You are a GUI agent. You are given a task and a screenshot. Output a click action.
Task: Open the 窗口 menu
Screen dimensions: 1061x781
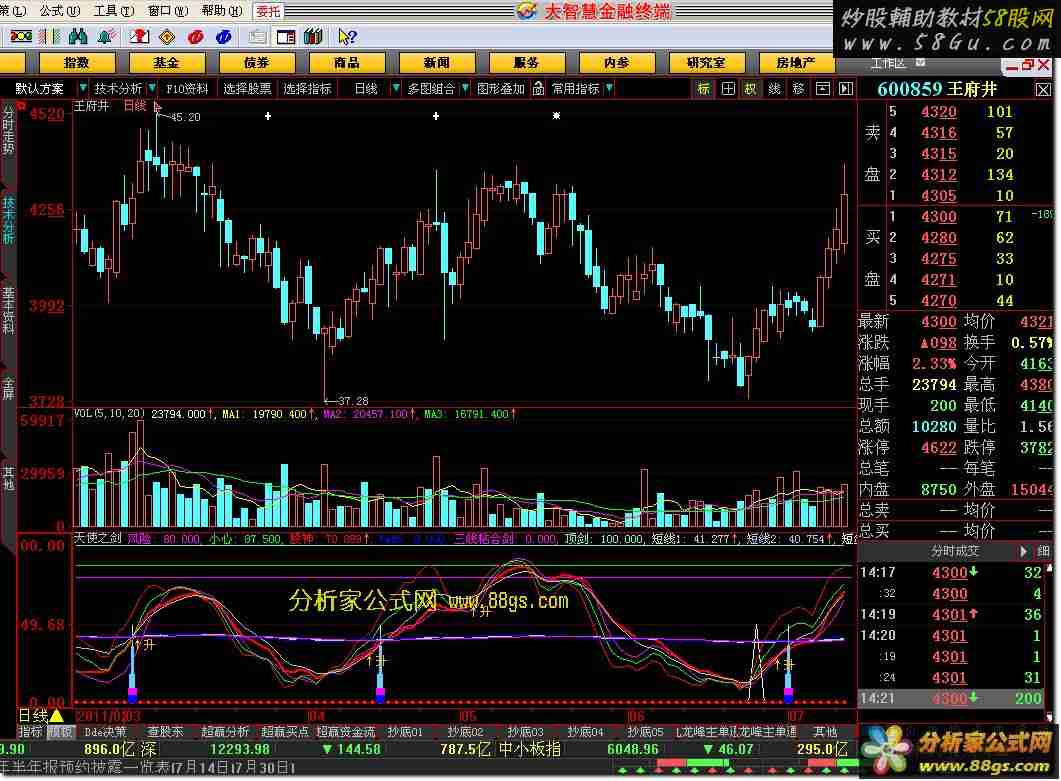tap(168, 11)
